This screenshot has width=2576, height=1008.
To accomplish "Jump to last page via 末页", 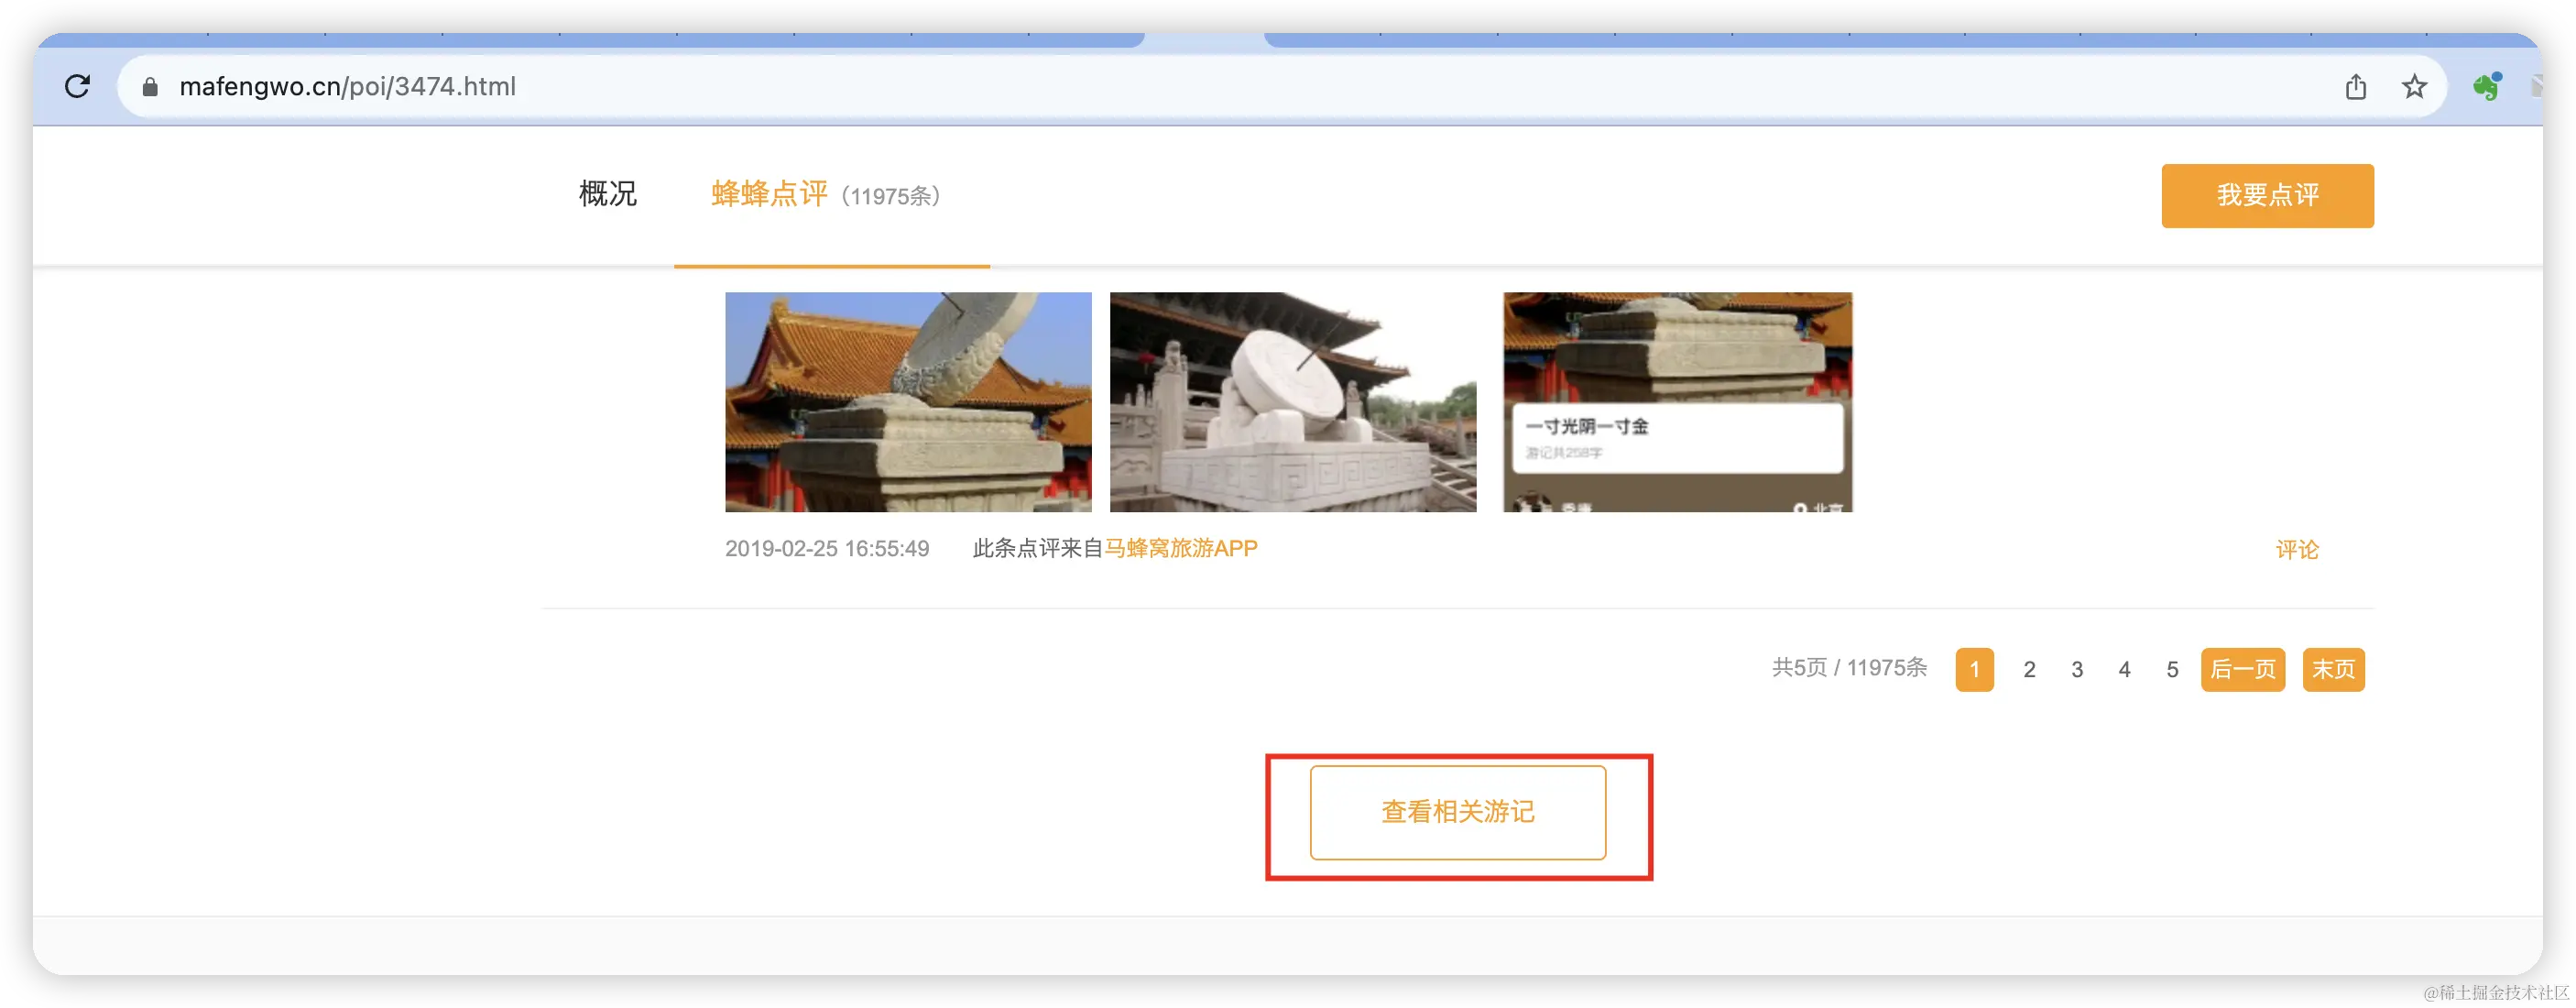I will [x=2334, y=669].
